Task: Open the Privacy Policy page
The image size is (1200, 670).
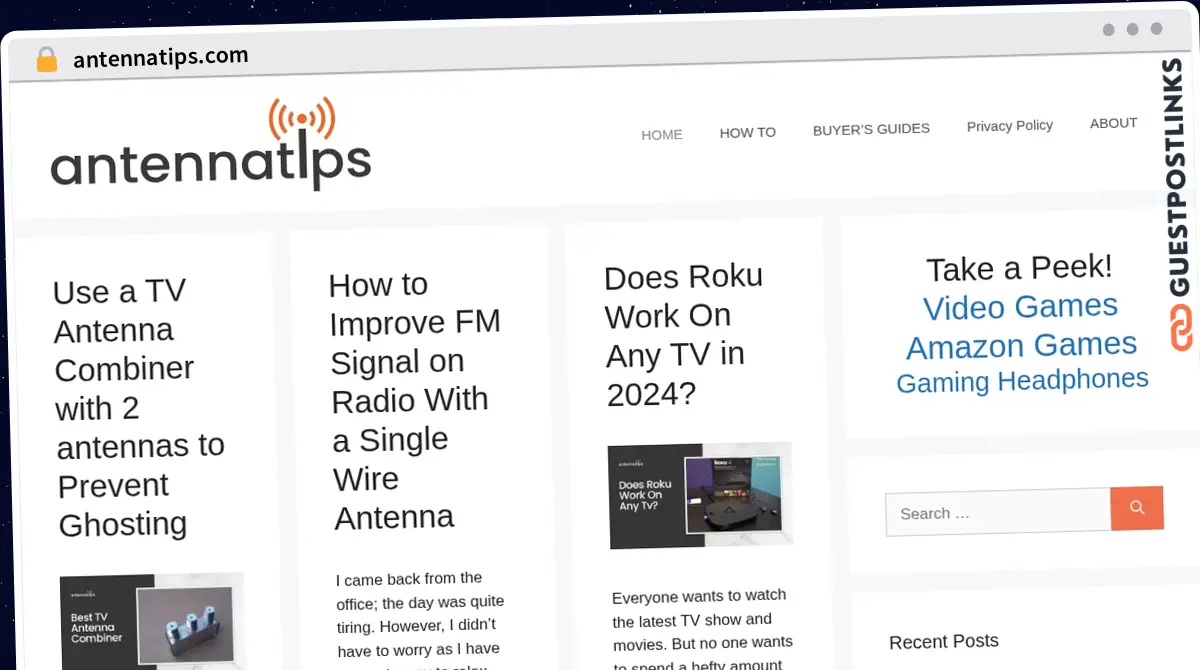Action: tap(1010, 126)
